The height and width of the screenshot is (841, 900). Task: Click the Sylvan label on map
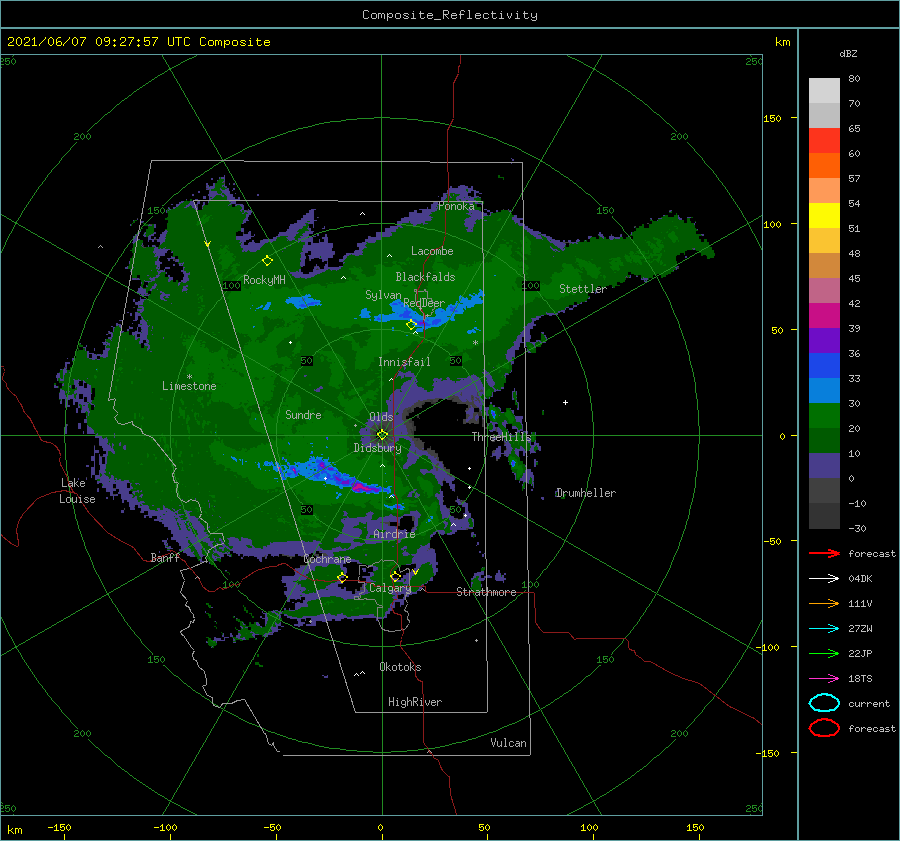pos(383,295)
